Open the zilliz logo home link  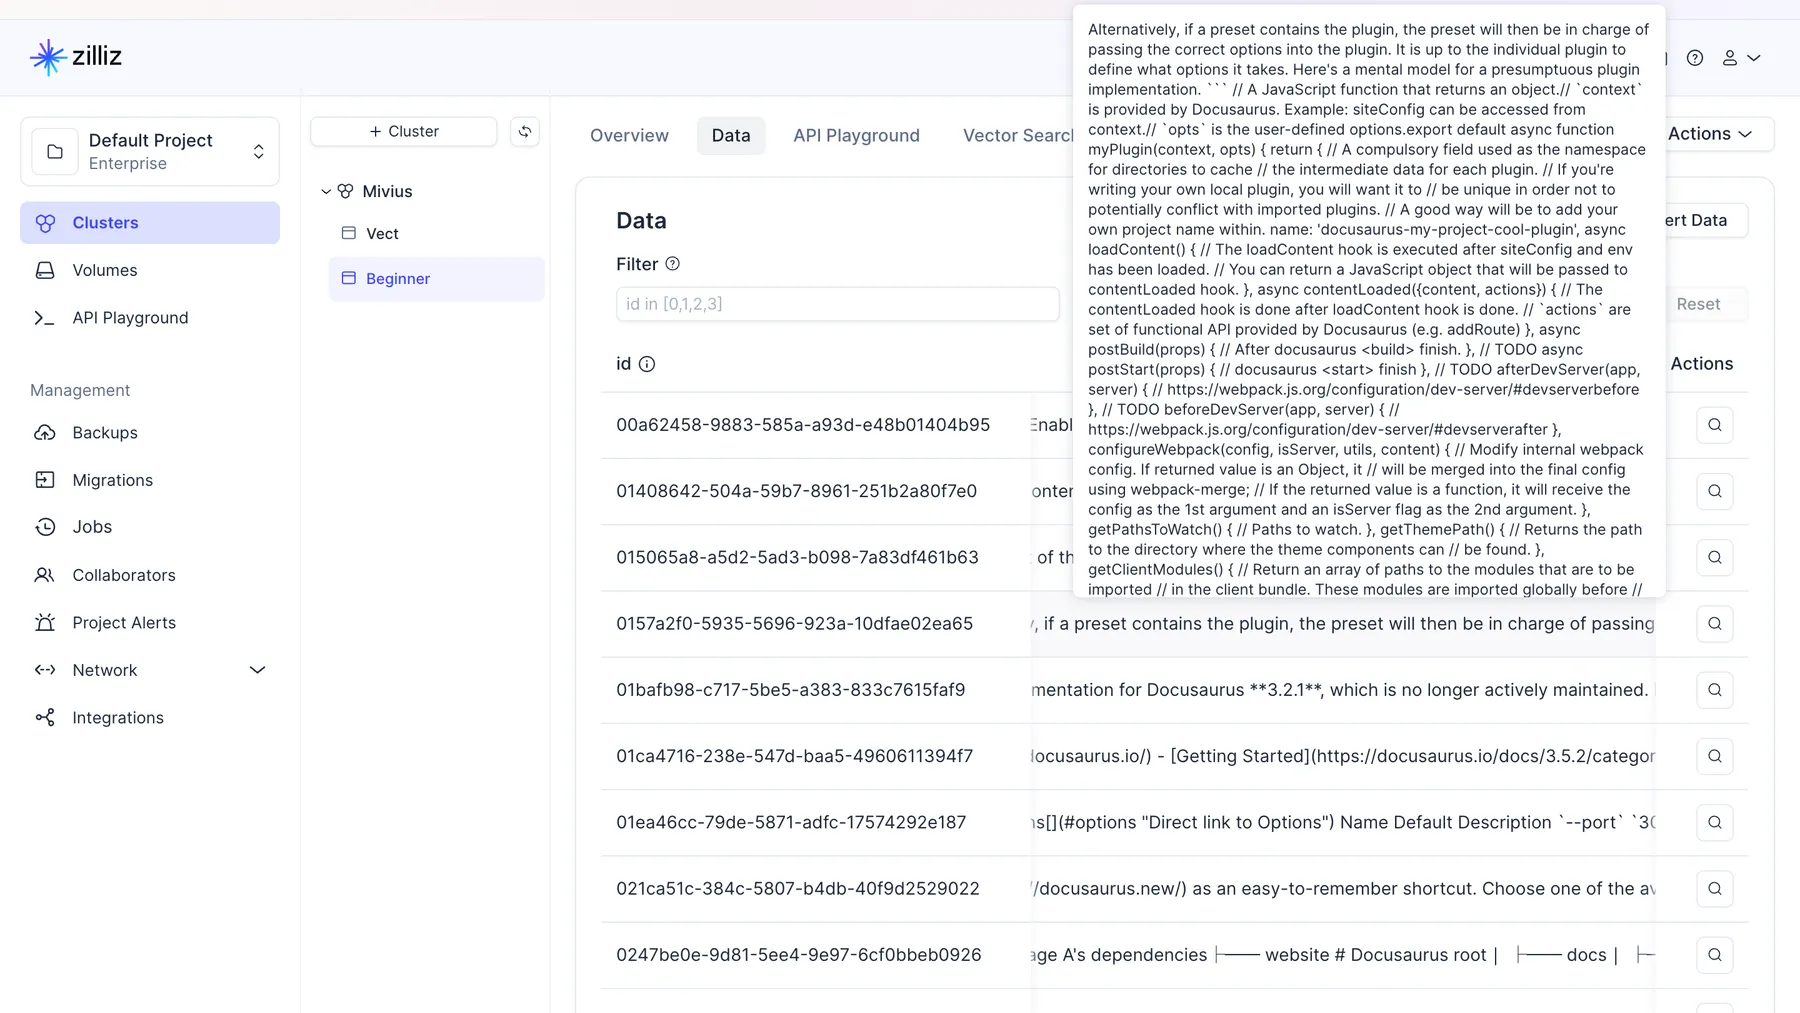pyautogui.click(x=76, y=57)
